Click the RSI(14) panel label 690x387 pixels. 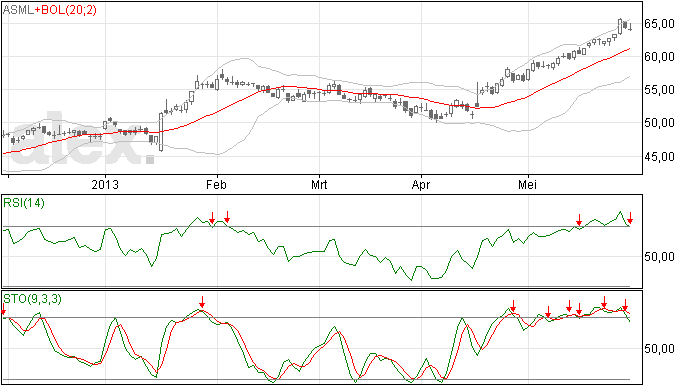24,203
